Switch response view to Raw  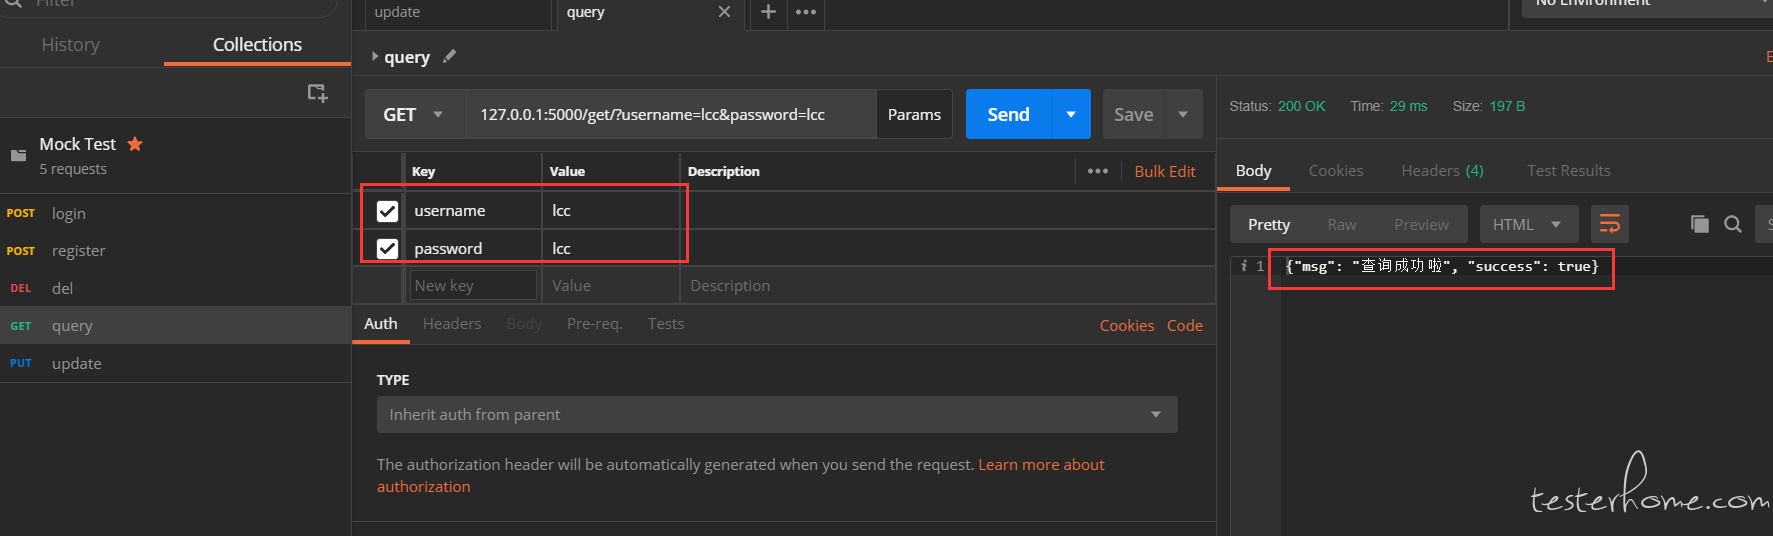click(1342, 224)
